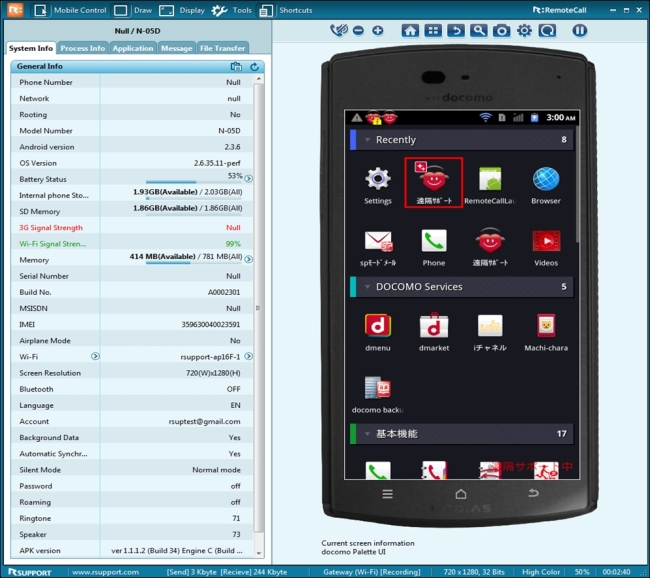Switch to the Process Info tab
The height and width of the screenshot is (578, 650).
tap(83, 48)
